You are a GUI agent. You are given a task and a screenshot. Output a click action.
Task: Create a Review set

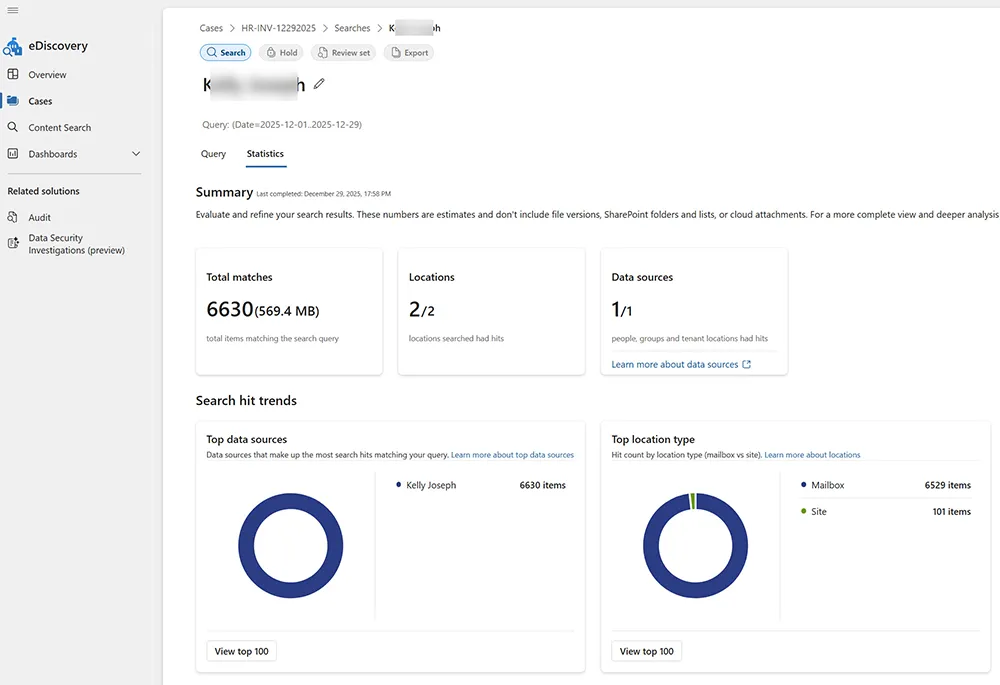pos(343,52)
